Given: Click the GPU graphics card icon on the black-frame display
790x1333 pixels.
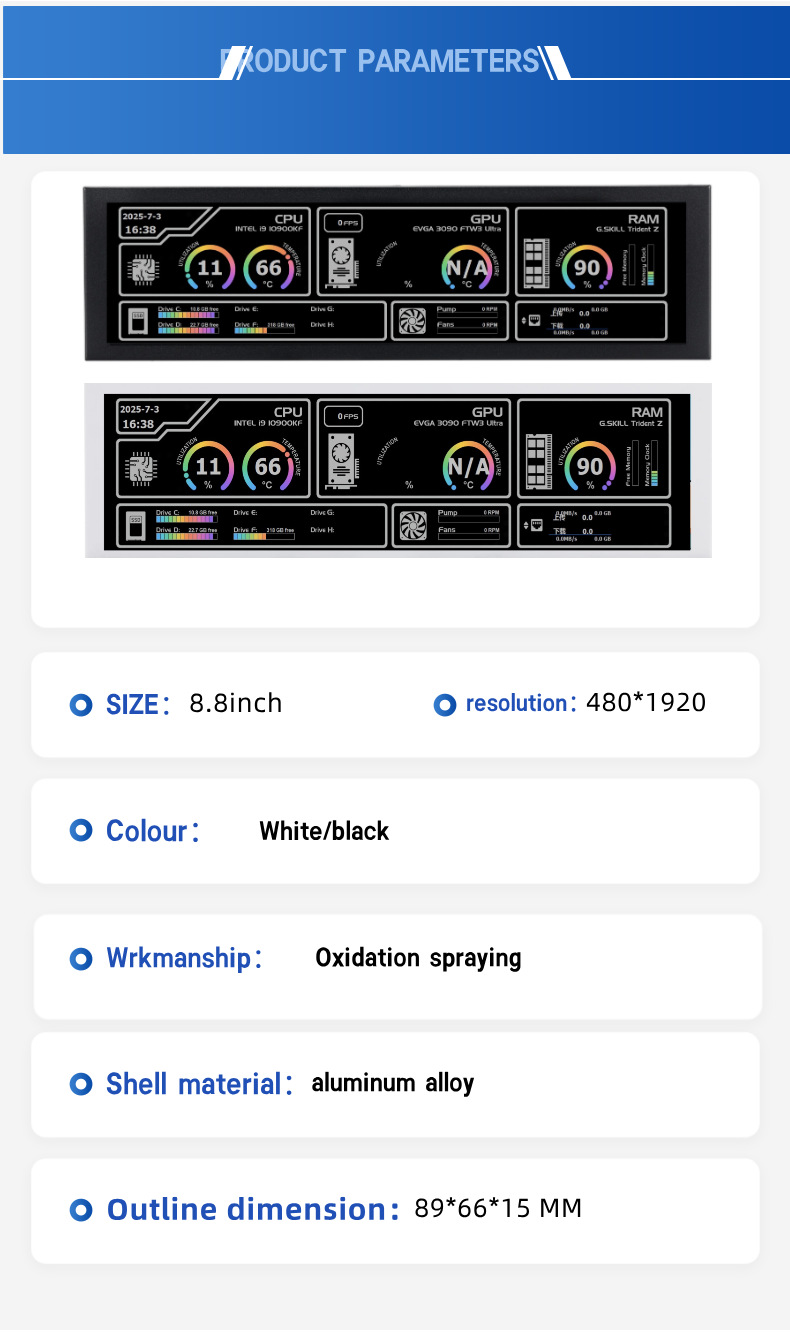Looking at the screenshot, I should tap(342, 262).
